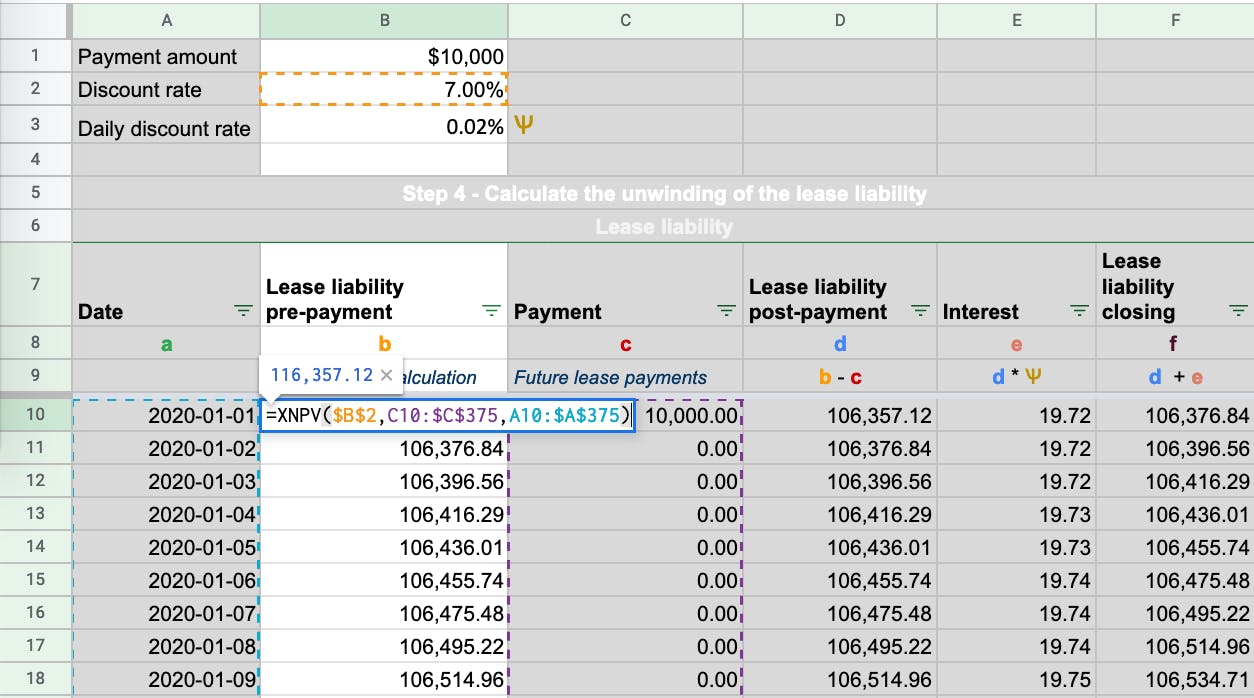Screen dimensions: 1254x698
Task: Select row 2 header
Action: click(x=35, y=89)
